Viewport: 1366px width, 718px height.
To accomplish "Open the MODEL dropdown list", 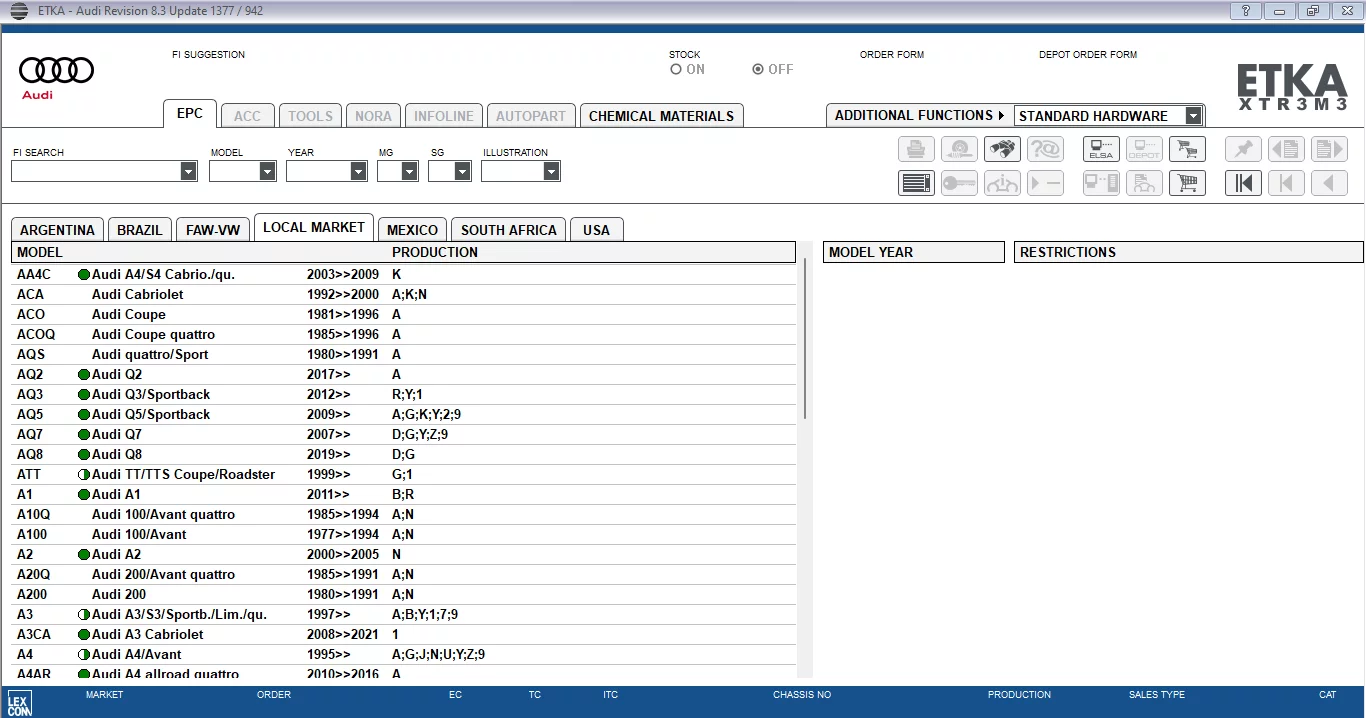I will [267, 172].
